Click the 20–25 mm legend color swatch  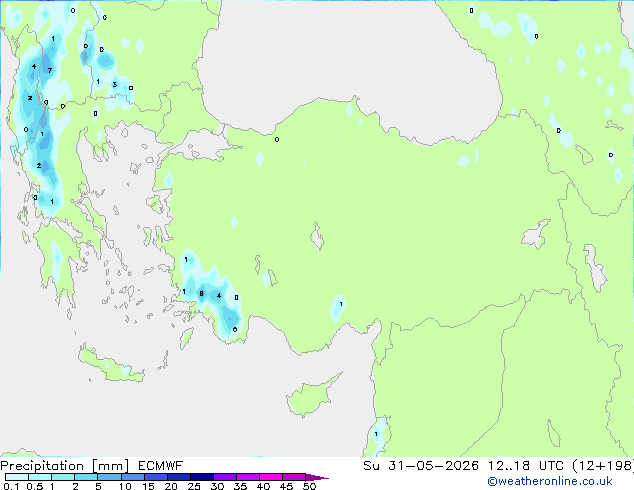pos(178,477)
